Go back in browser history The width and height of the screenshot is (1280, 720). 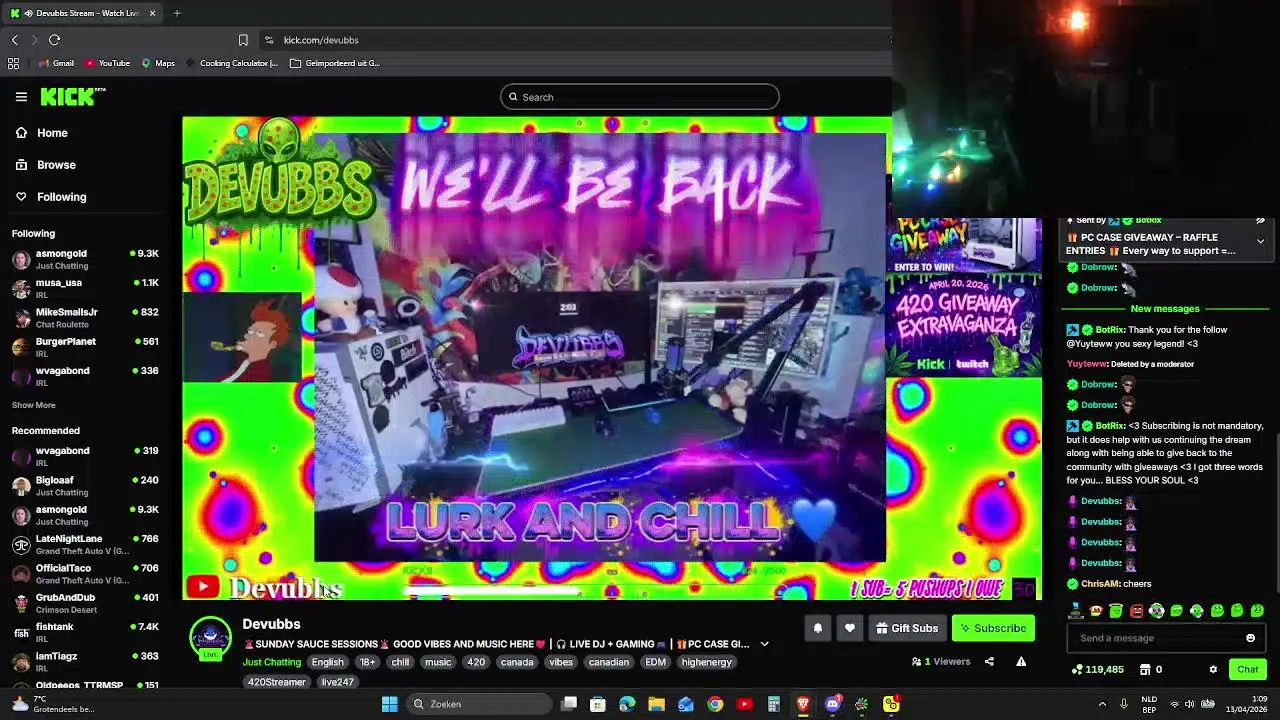(x=14, y=40)
